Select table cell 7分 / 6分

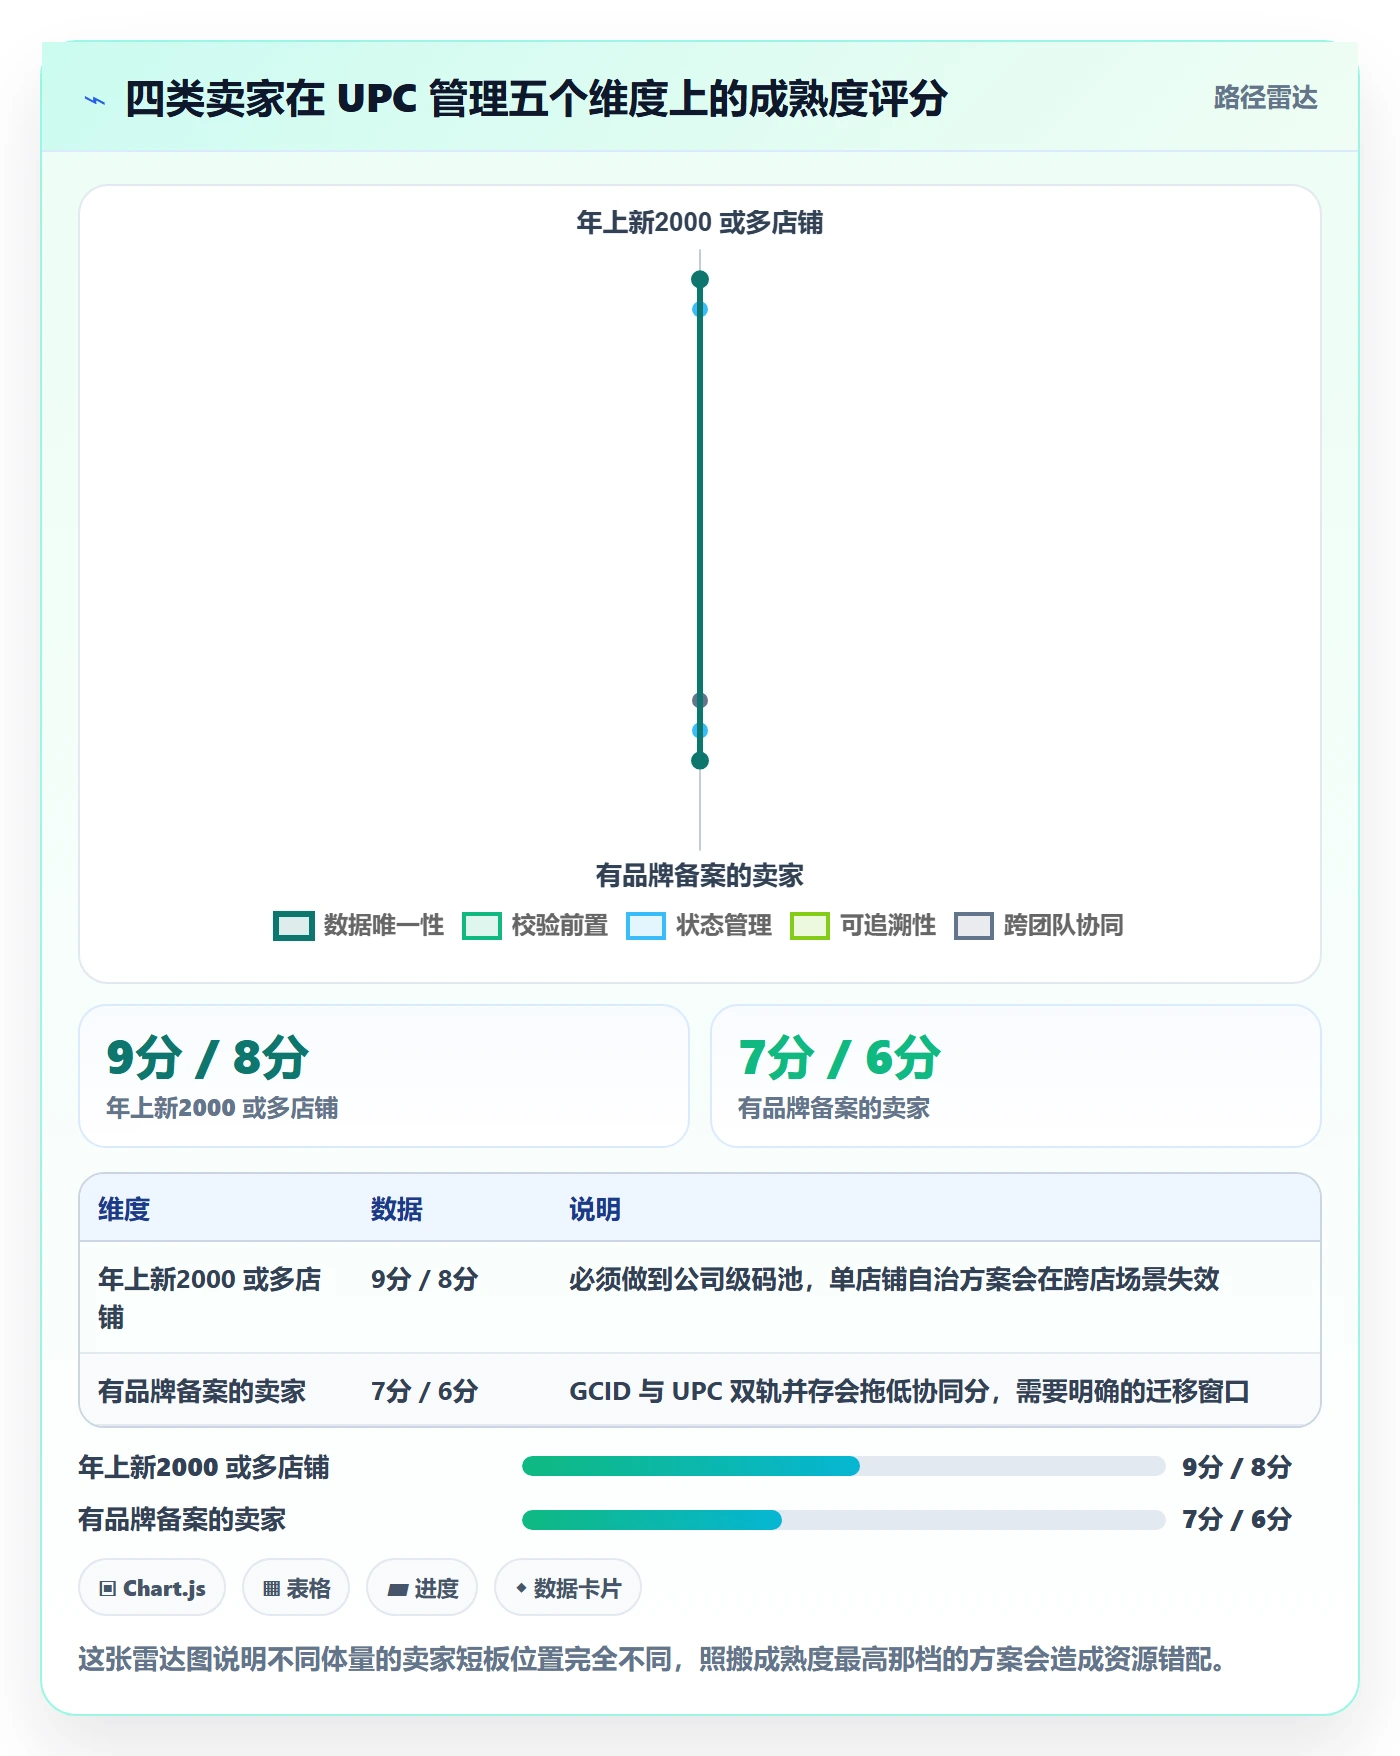pos(425,1392)
